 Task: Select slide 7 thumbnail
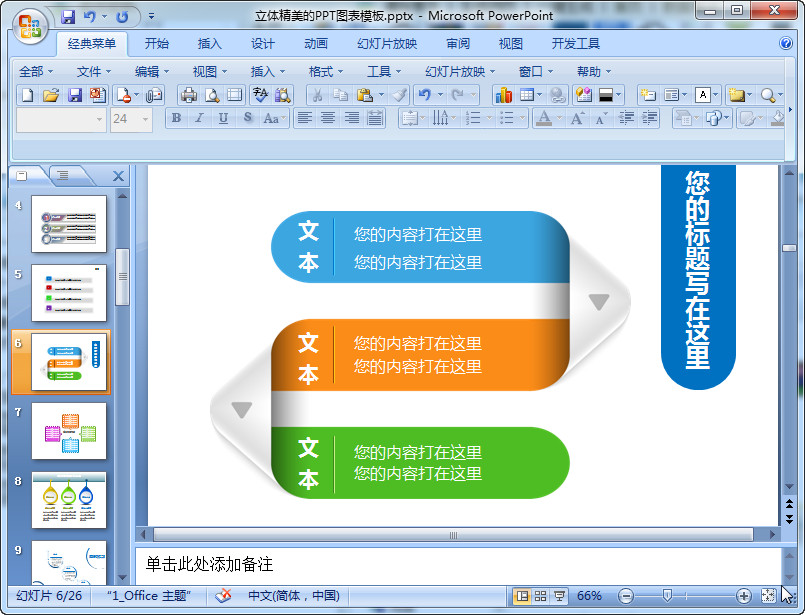pos(69,431)
